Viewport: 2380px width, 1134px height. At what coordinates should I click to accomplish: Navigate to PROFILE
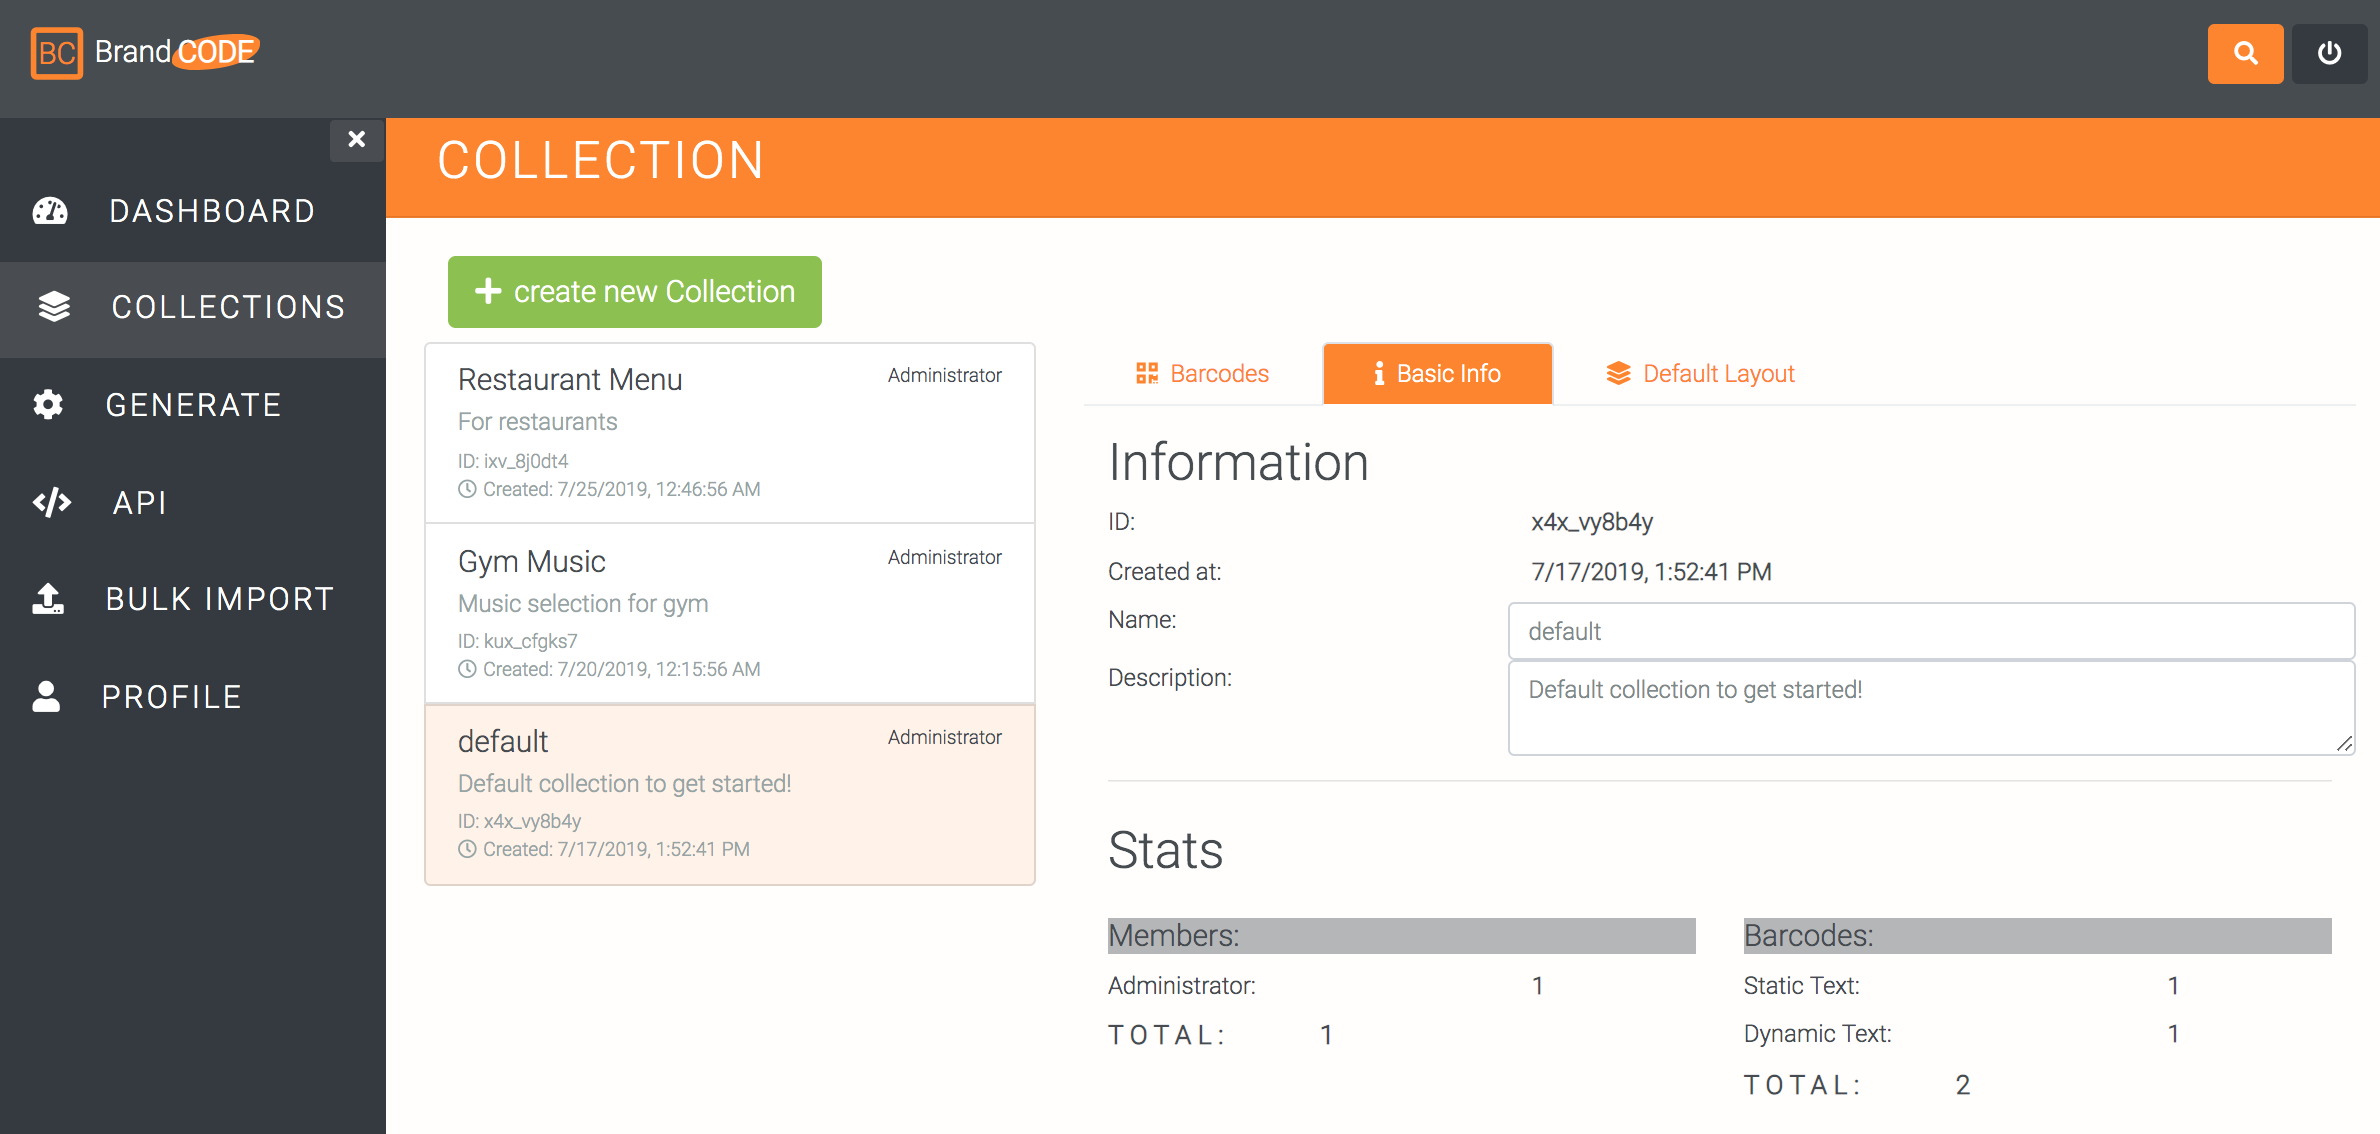click(193, 696)
